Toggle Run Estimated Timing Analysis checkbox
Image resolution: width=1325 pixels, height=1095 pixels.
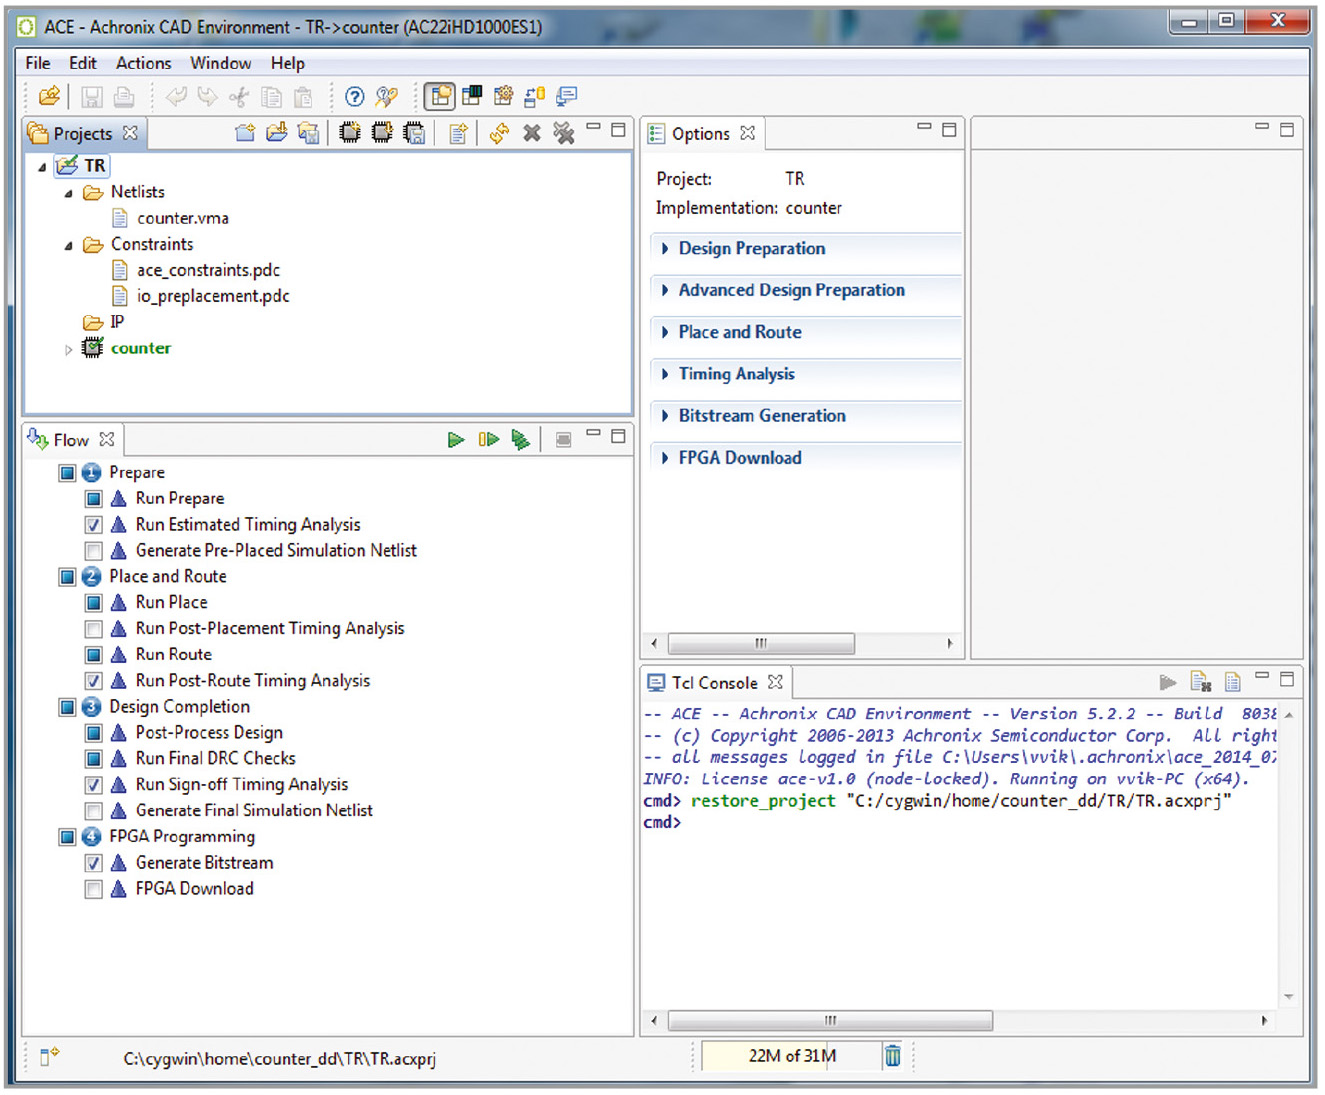(x=93, y=525)
